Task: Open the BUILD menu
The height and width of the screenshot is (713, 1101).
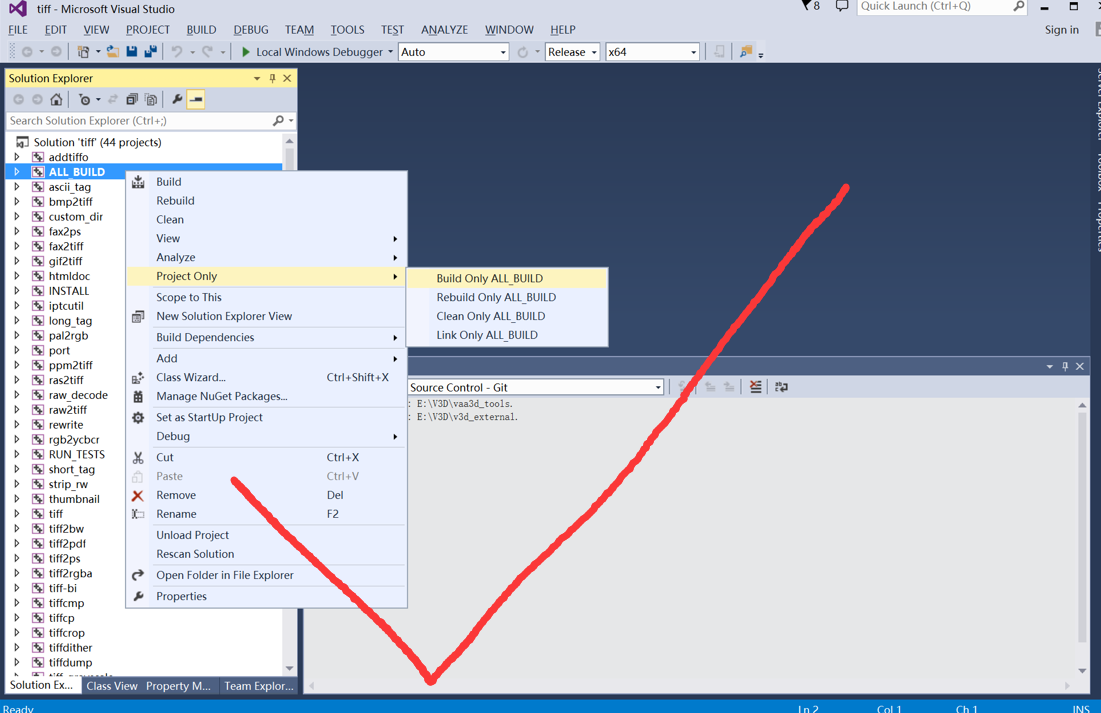Action: 201,30
